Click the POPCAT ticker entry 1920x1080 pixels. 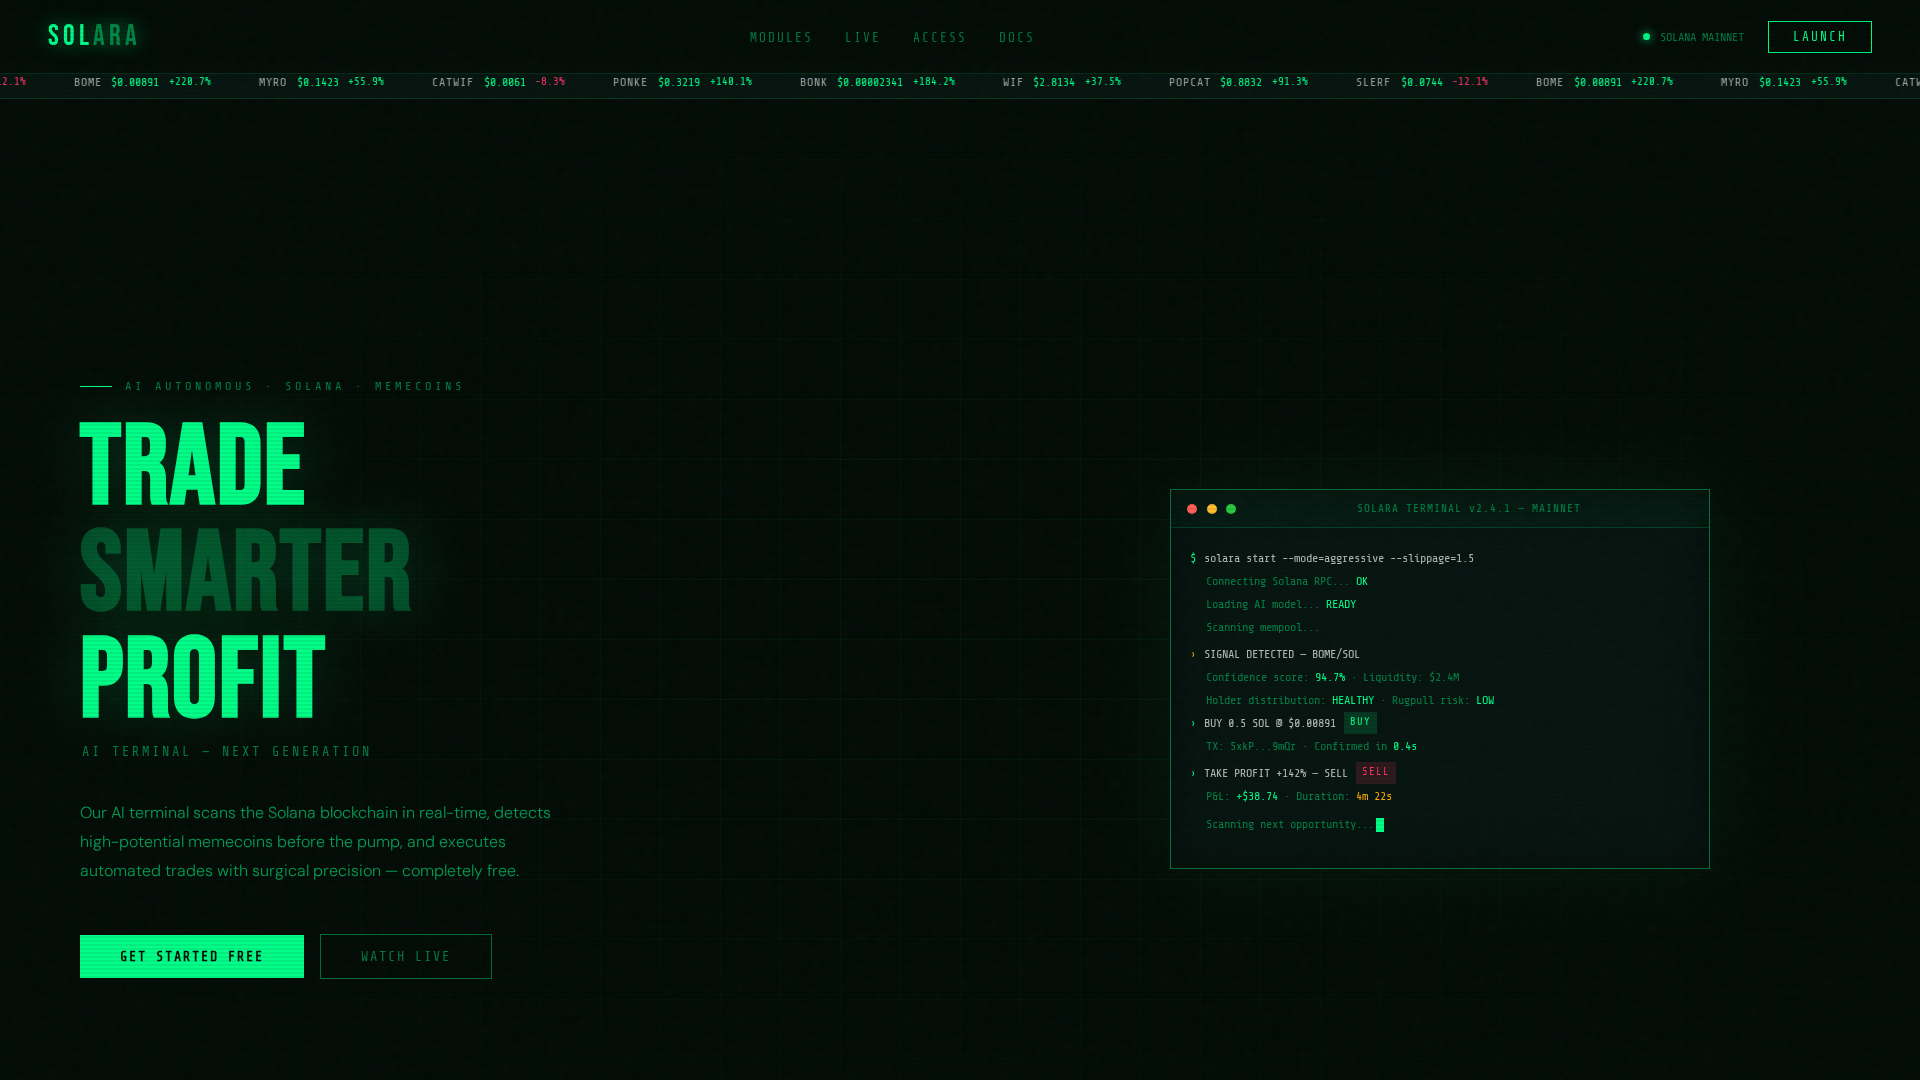pos(1238,83)
